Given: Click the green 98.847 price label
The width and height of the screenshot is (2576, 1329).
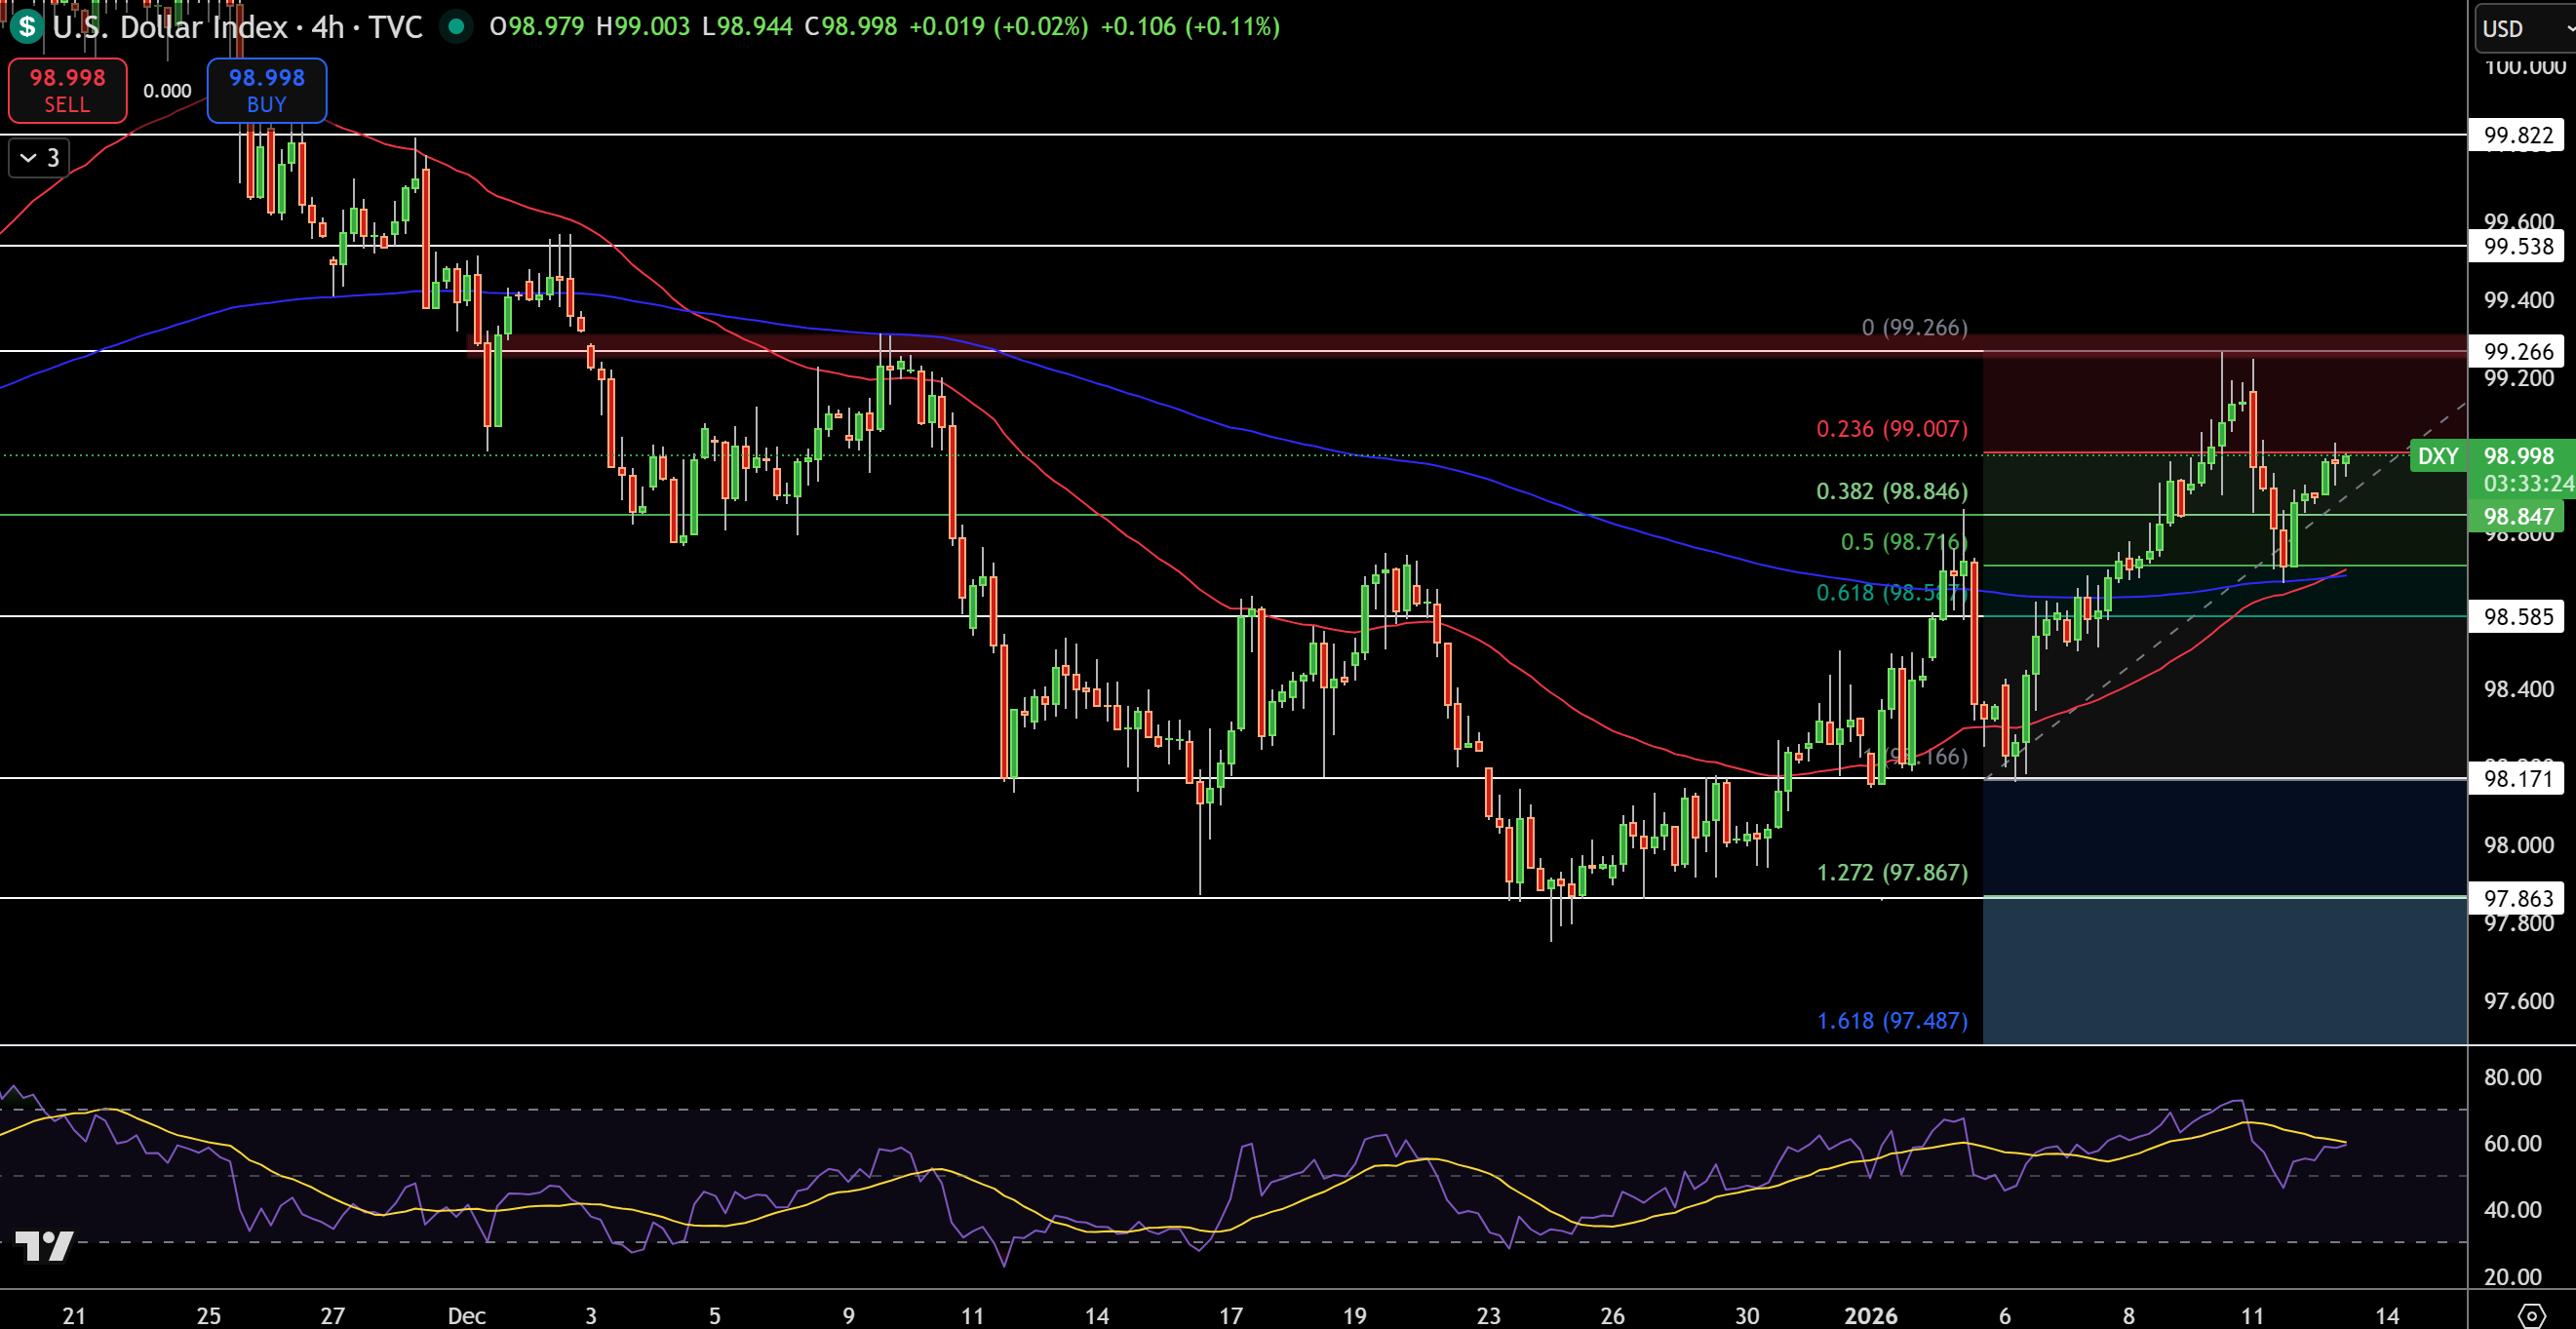Looking at the screenshot, I should click(2521, 517).
